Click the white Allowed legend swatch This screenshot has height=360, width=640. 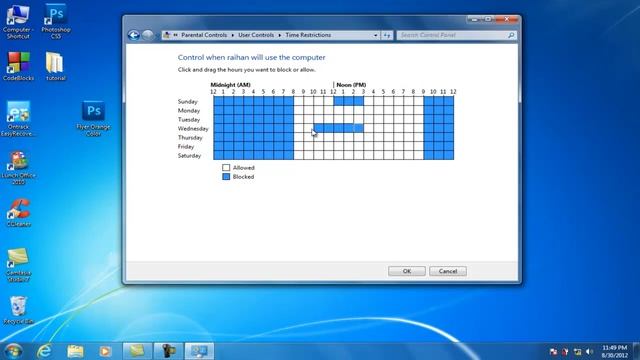226,168
